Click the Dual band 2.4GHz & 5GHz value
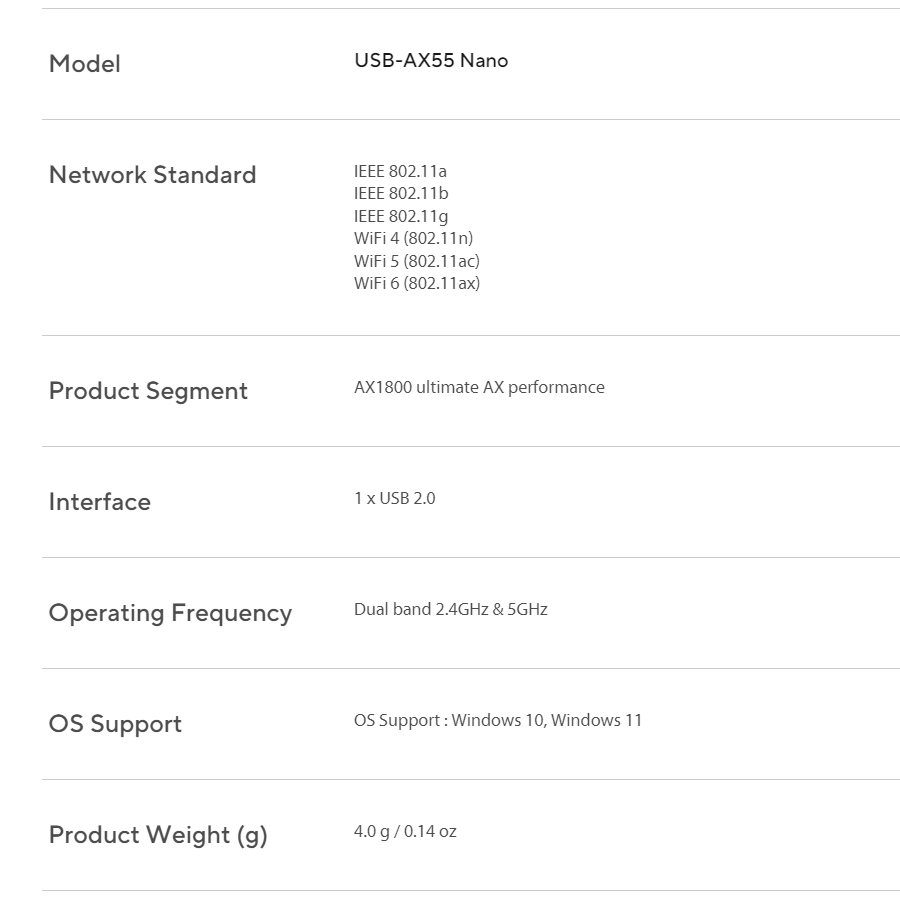 click(450, 609)
